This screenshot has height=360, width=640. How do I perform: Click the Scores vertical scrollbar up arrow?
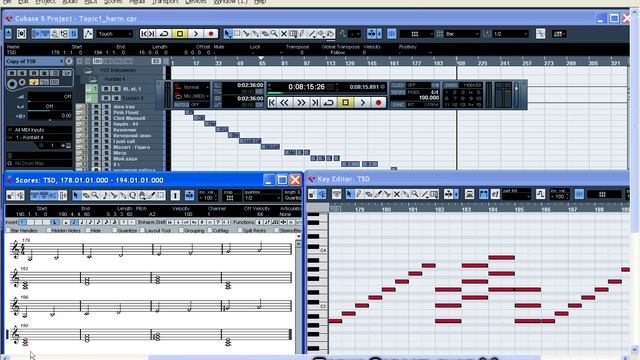[x=298, y=243]
